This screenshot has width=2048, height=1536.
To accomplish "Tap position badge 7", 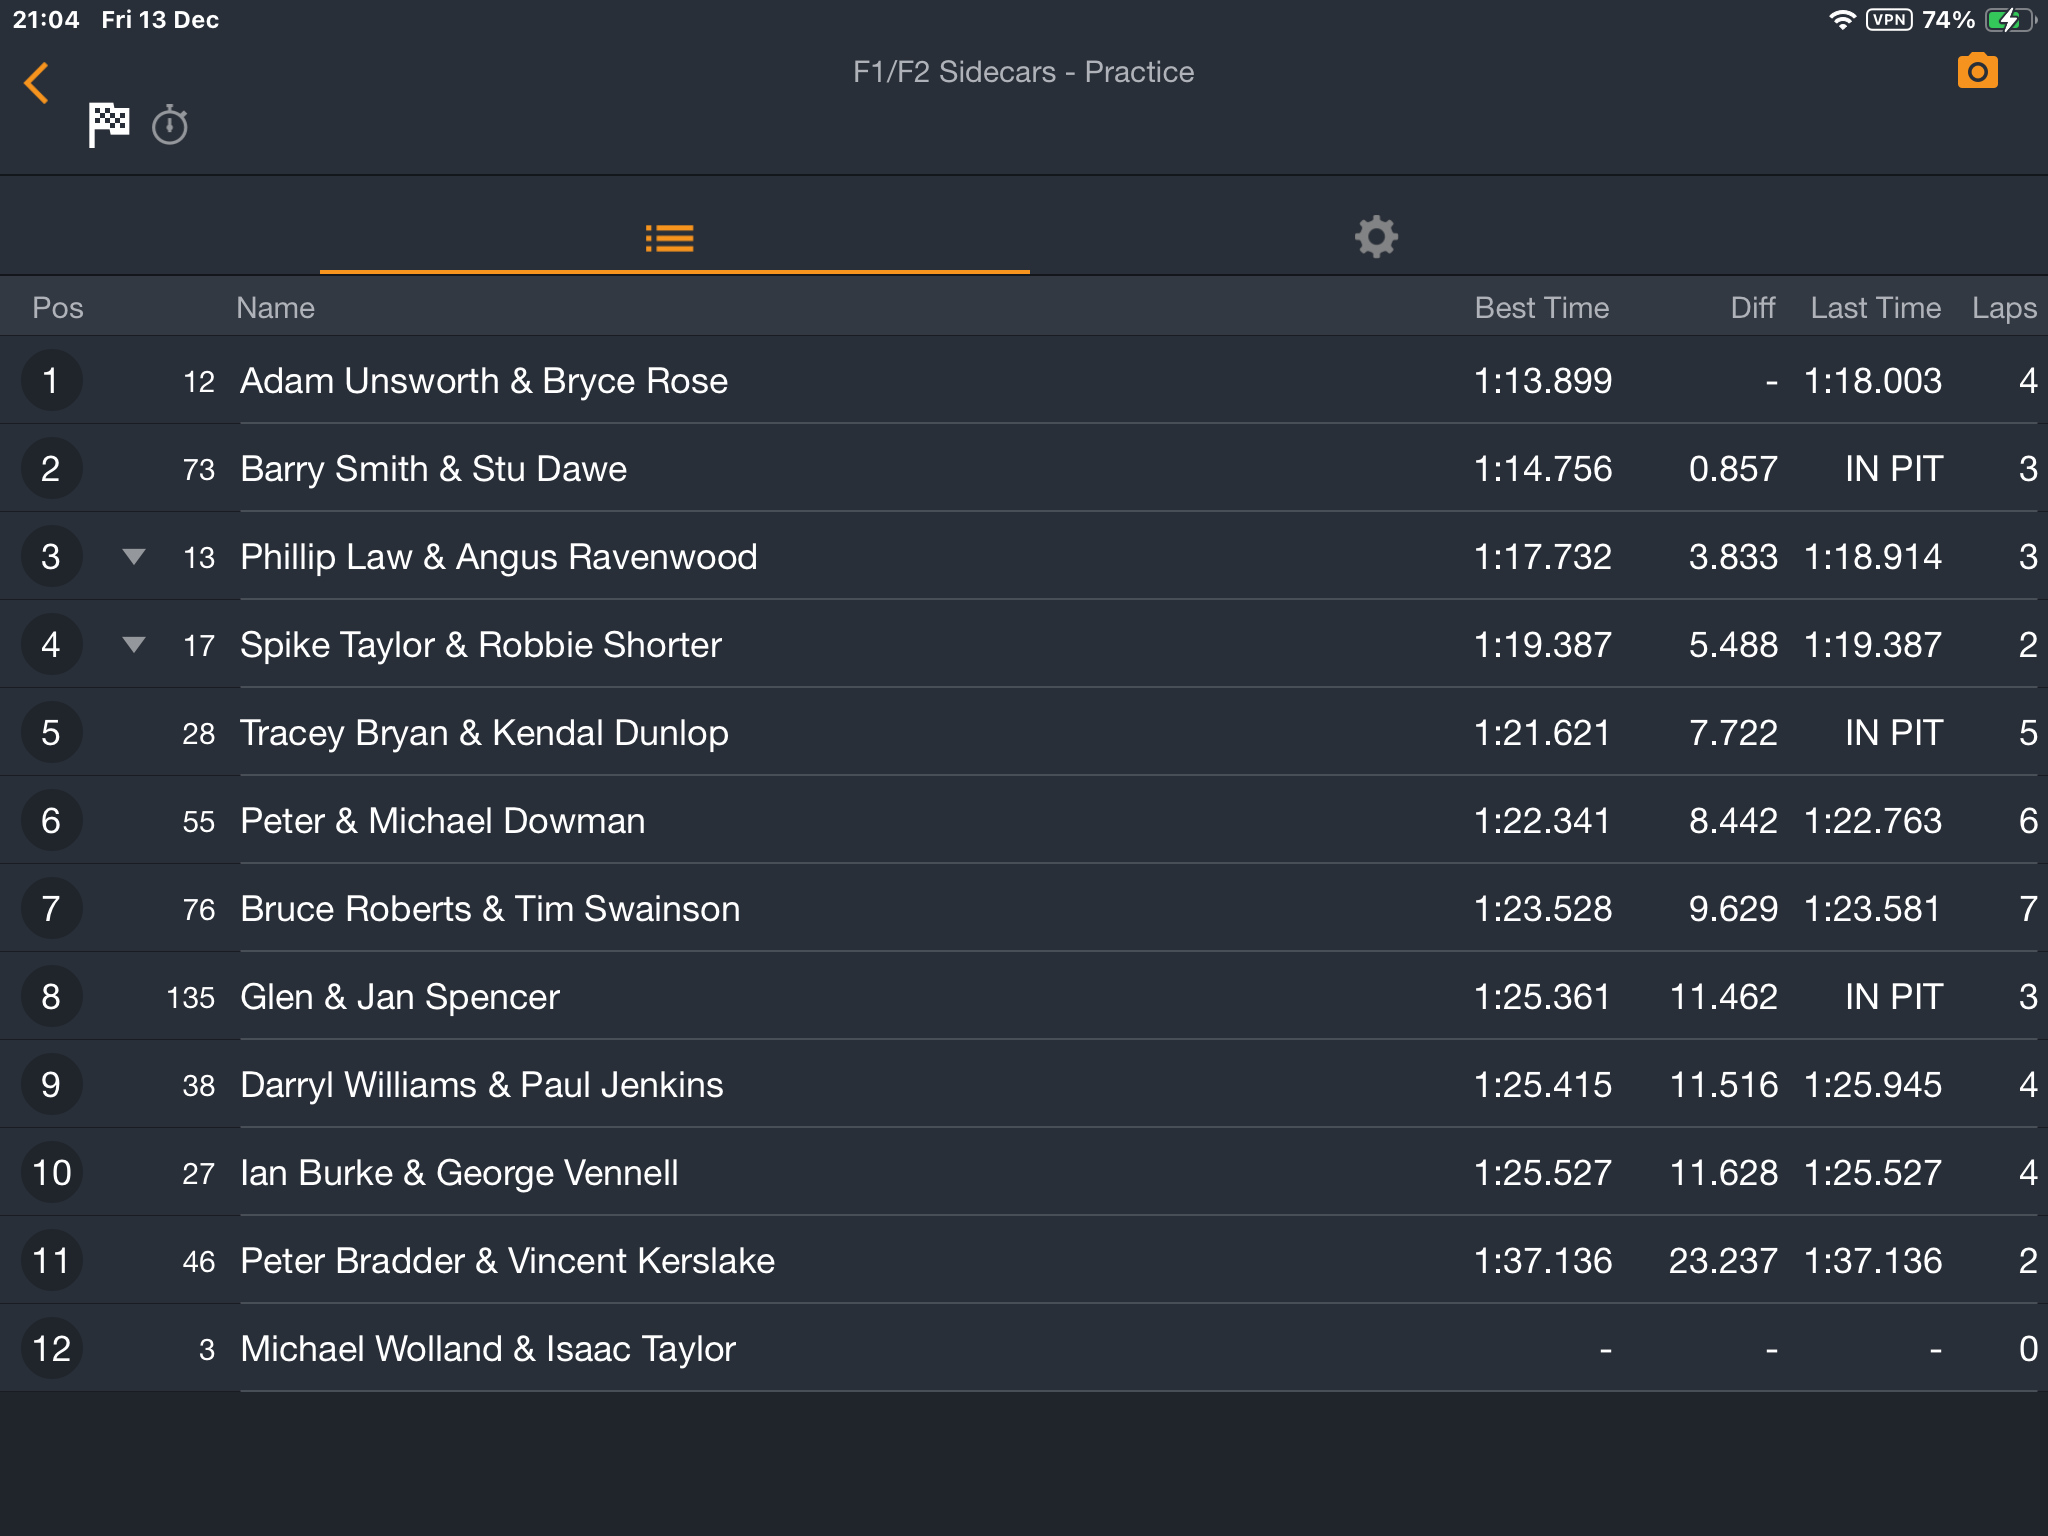I will click(51, 909).
